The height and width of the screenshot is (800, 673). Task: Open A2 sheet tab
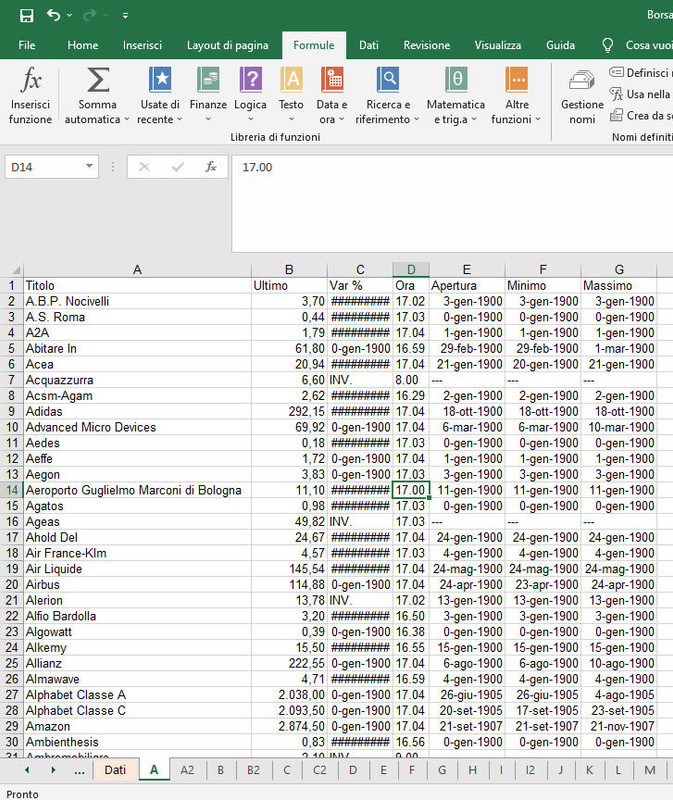[187, 770]
